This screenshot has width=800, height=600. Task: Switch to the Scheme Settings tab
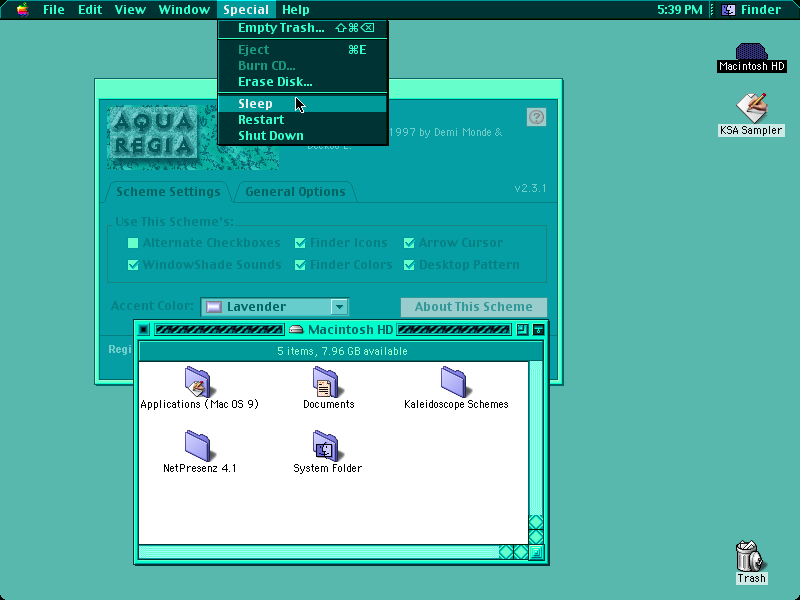(x=168, y=192)
